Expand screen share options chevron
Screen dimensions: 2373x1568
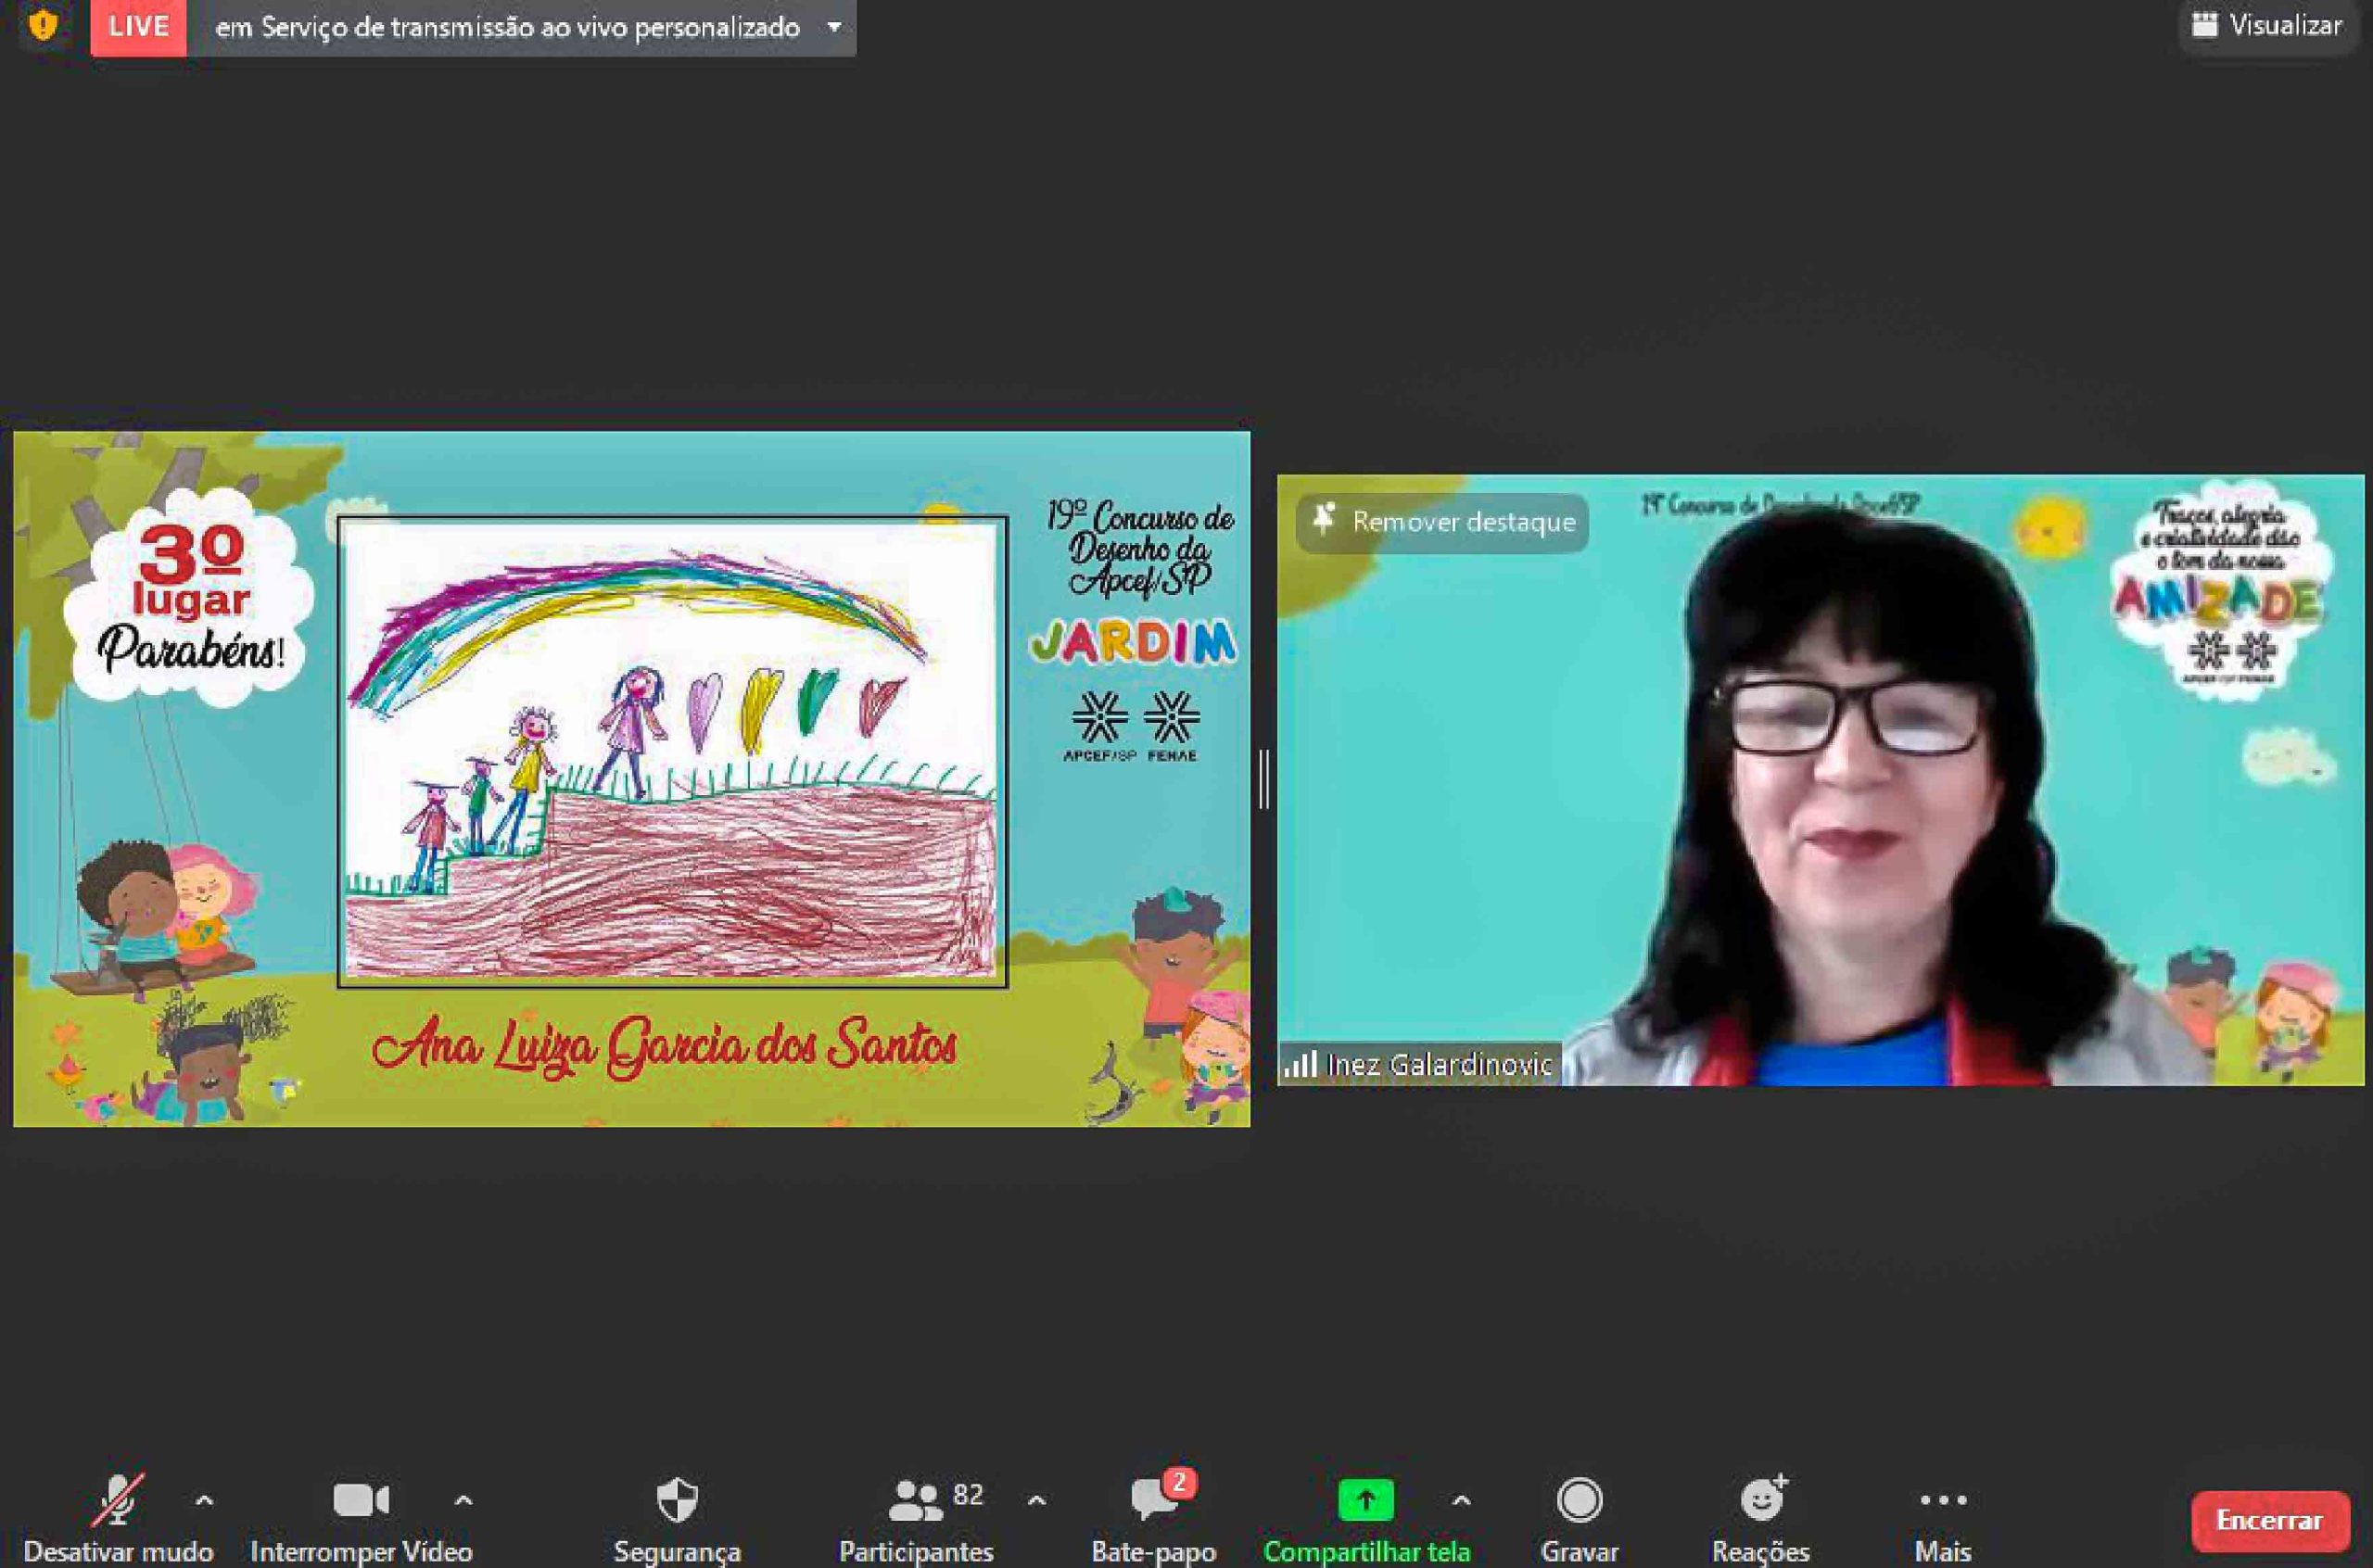(1461, 1500)
